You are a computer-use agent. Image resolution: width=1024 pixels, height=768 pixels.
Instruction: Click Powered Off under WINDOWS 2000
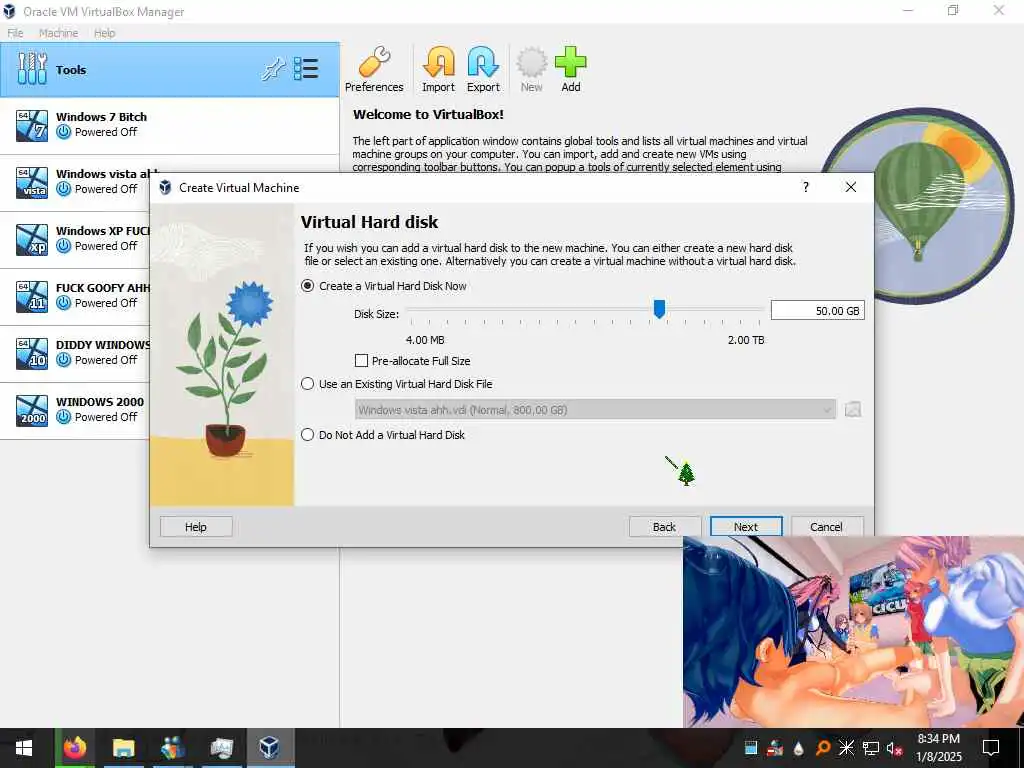(106, 417)
